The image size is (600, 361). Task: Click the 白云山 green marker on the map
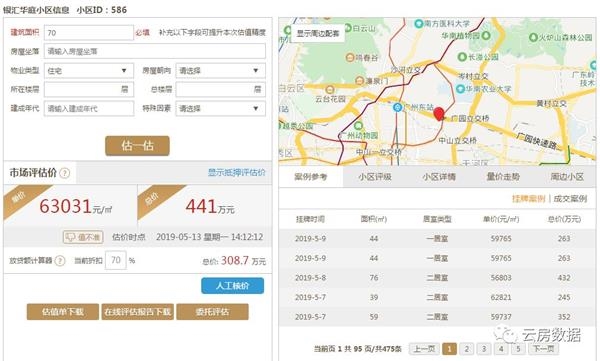tap(347, 28)
